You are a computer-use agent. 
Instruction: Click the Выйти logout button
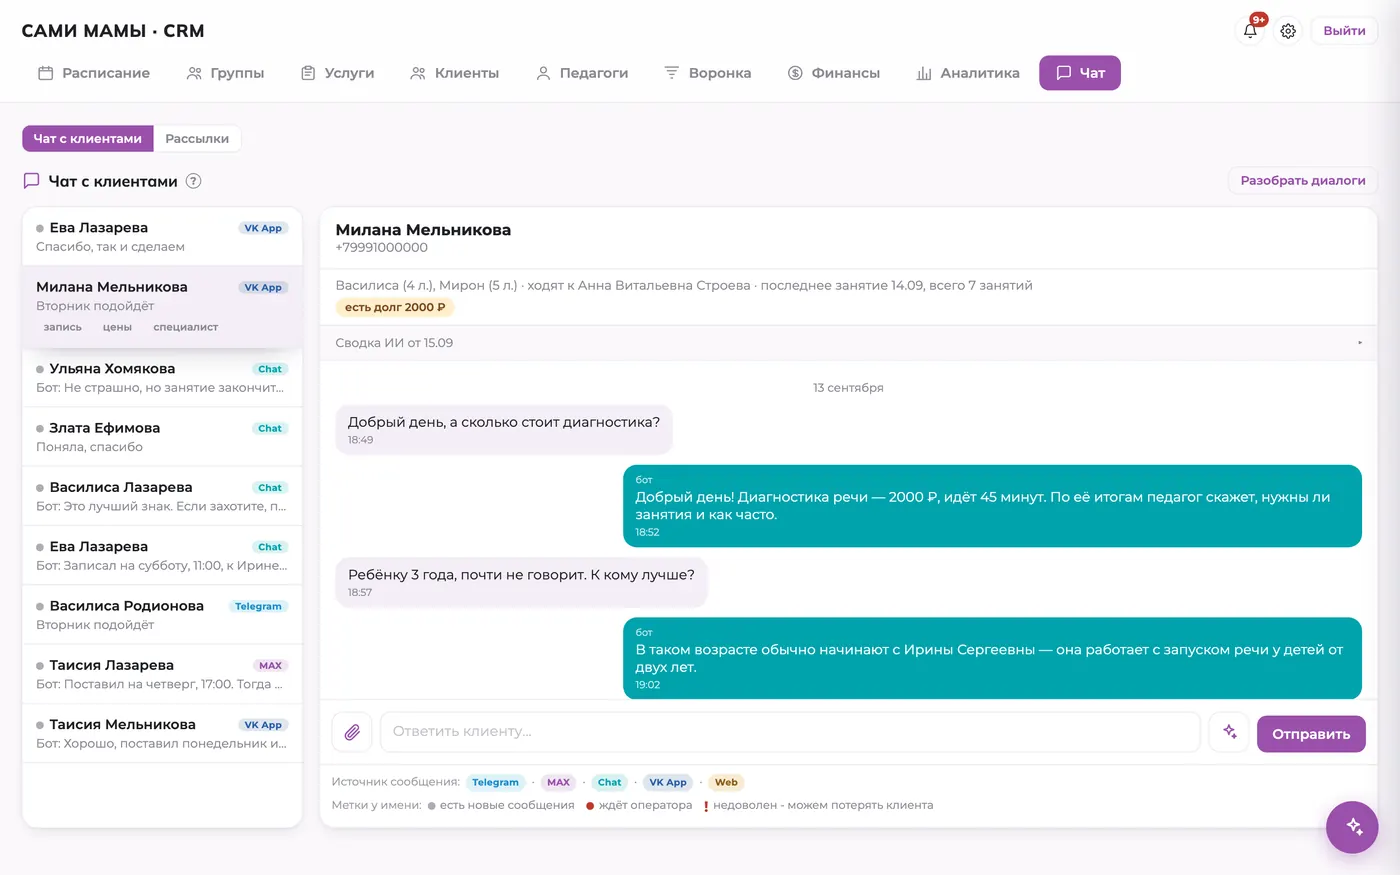pyautogui.click(x=1344, y=31)
